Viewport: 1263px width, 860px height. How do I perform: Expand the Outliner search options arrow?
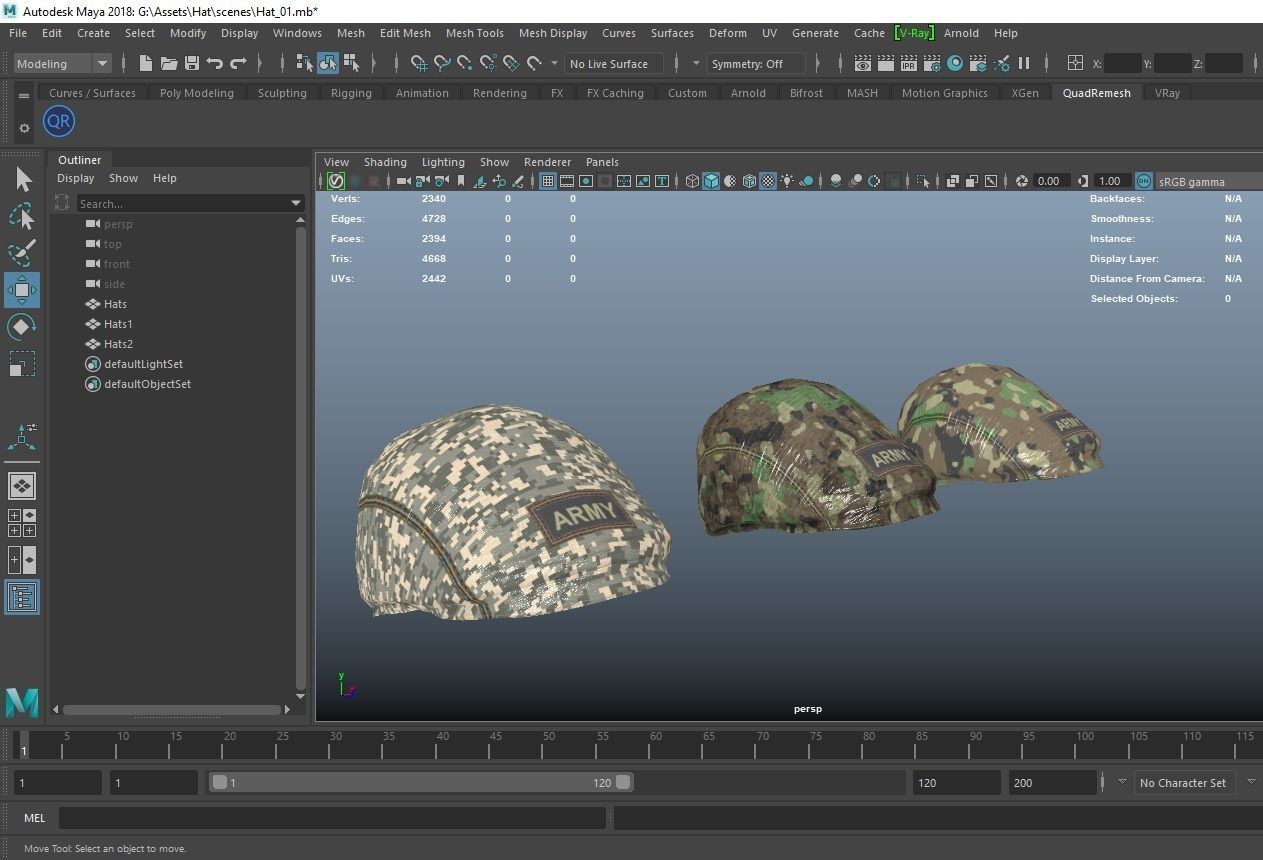(296, 203)
